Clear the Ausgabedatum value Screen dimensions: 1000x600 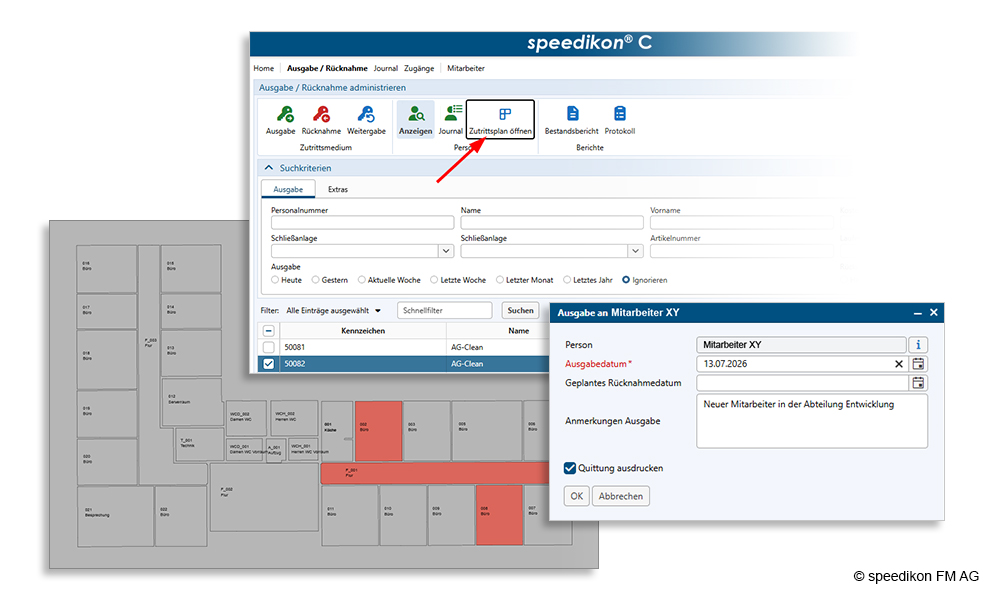(x=899, y=364)
